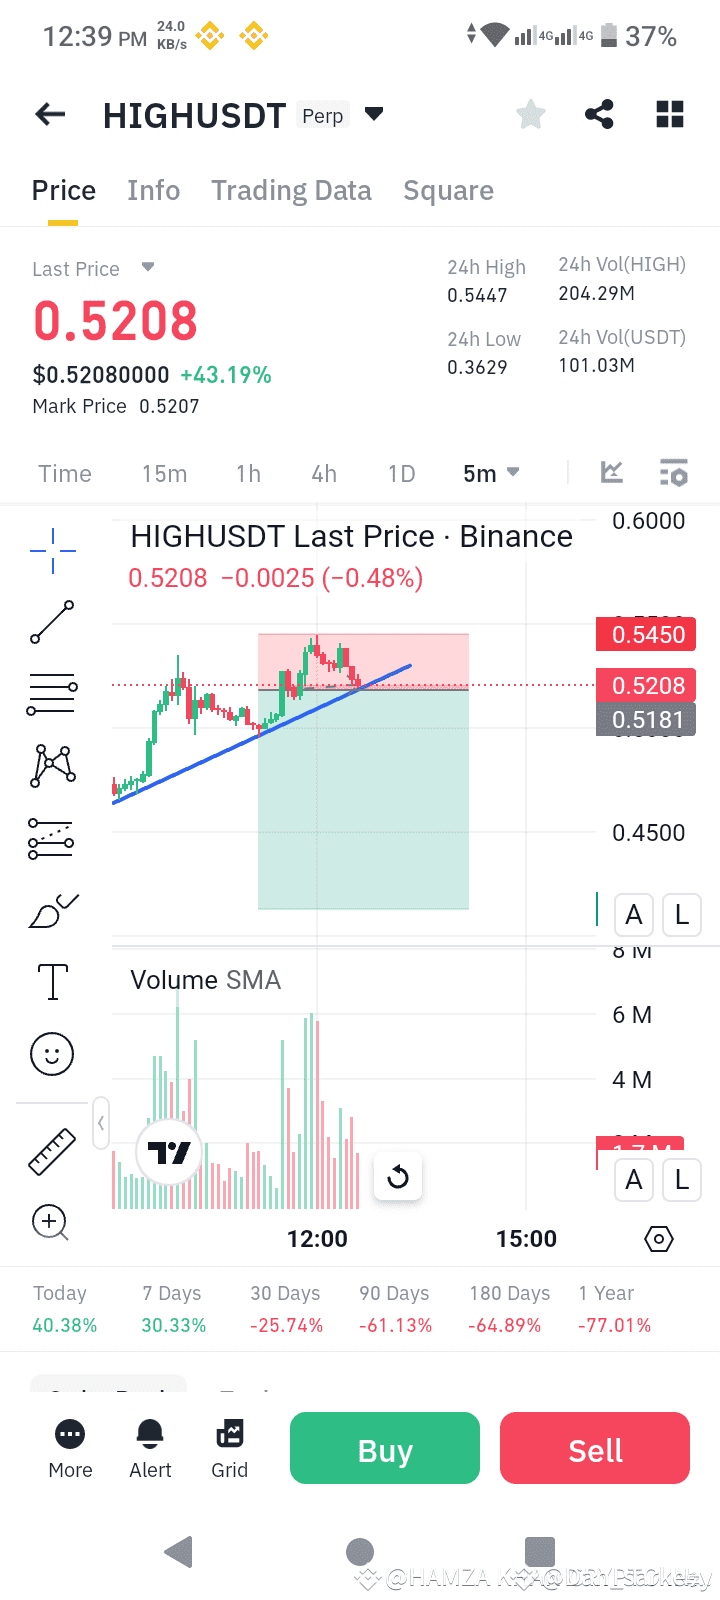Screen dimensions: 720x1600
Task: Open the Trading Data tab
Action: [291, 190]
